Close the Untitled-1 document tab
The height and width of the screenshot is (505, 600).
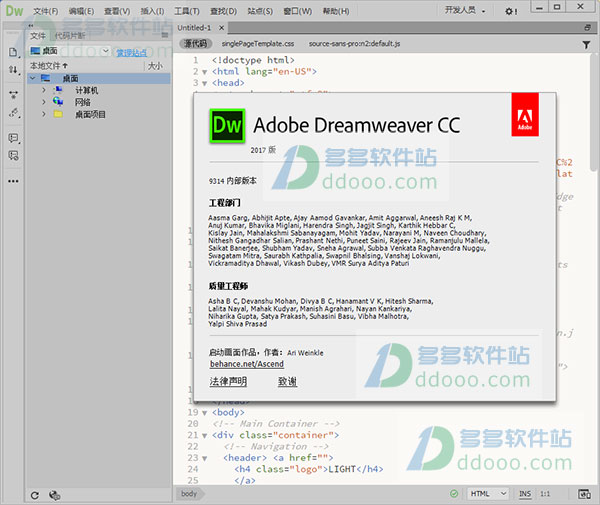pos(221,28)
